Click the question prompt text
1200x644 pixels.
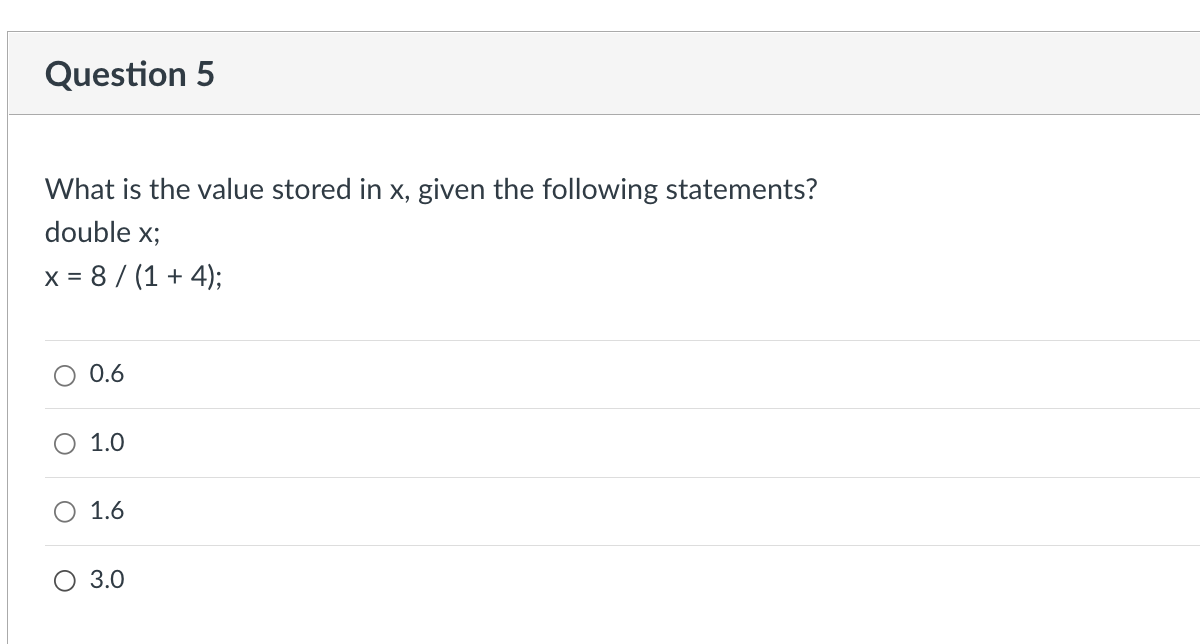[x=430, y=189]
